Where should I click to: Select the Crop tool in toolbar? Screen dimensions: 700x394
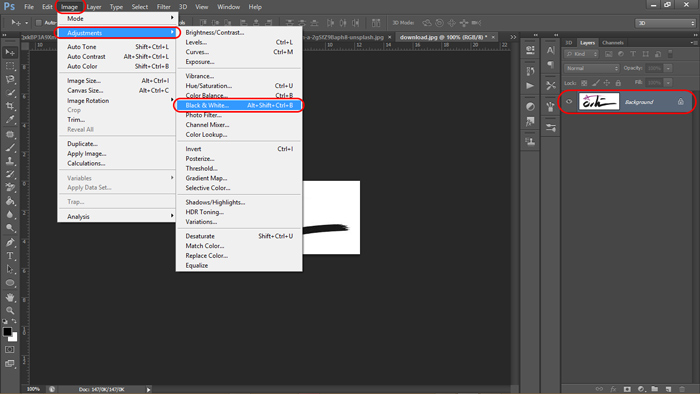click(x=10, y=106)
